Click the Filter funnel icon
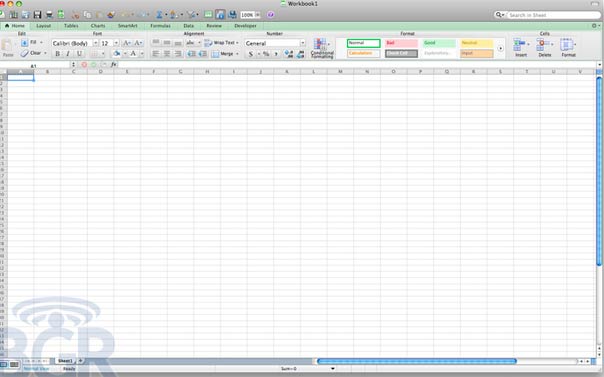This screenshot has height=377, width=604. tap(191, 15)
